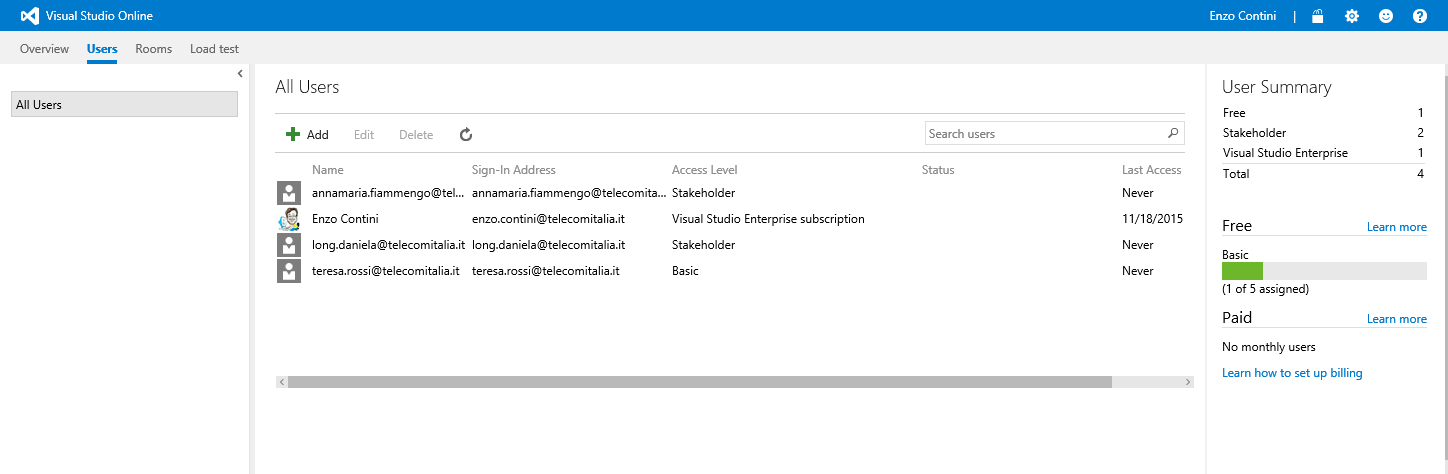The height and width of the screenshot is (474, 1448).
Task: Open the shopping bag marketplace icon
Action: coord(1318,16)
